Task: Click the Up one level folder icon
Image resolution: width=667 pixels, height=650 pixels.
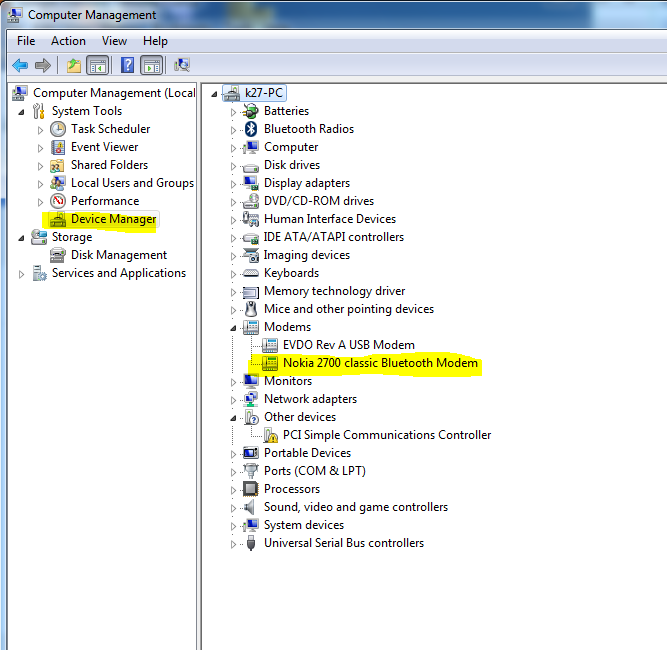Action: click(74, 66)
